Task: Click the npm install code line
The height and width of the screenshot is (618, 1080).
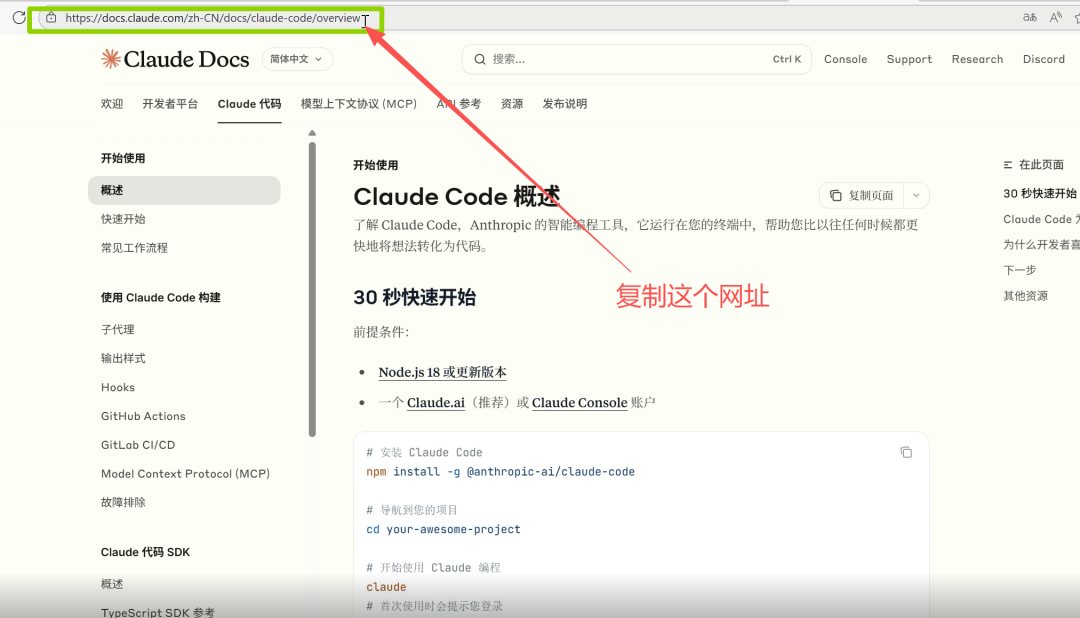Action: pos(501,472)
